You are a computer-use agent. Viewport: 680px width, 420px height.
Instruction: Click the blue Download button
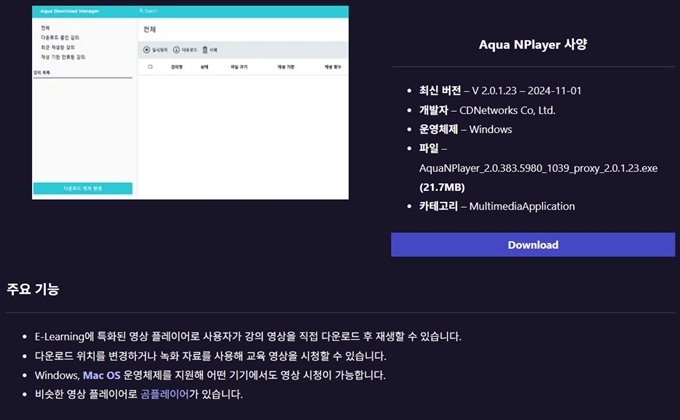(533, 245)
